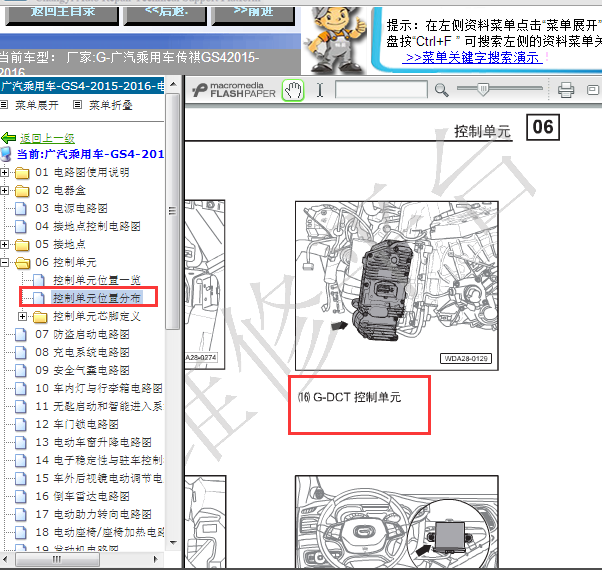Viewport: 602px width, 570px height.
Task: Click the folder icon for 控制单元芯脚定义
Action: 40,317
